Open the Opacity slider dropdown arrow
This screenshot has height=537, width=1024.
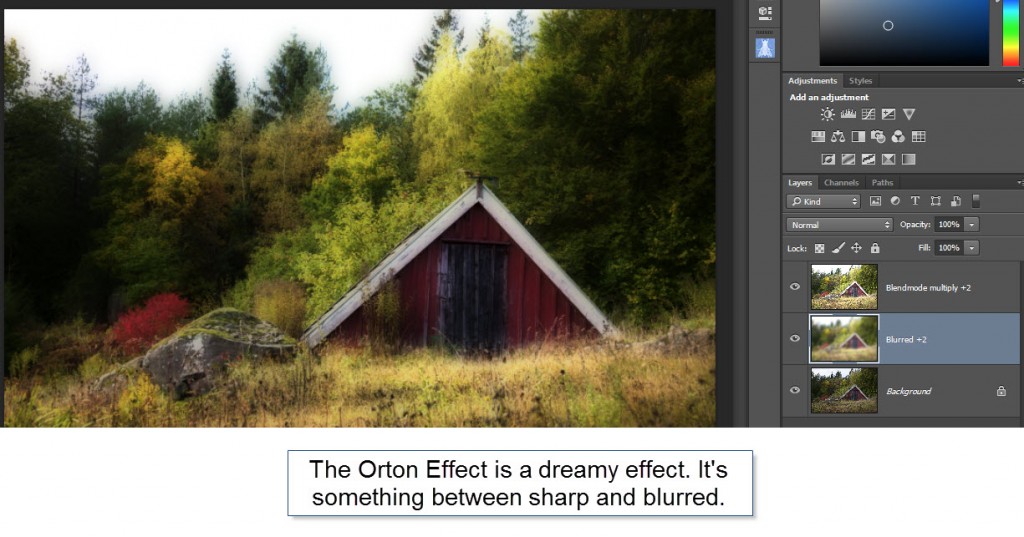pyautogui.click(x=972, y=225)
